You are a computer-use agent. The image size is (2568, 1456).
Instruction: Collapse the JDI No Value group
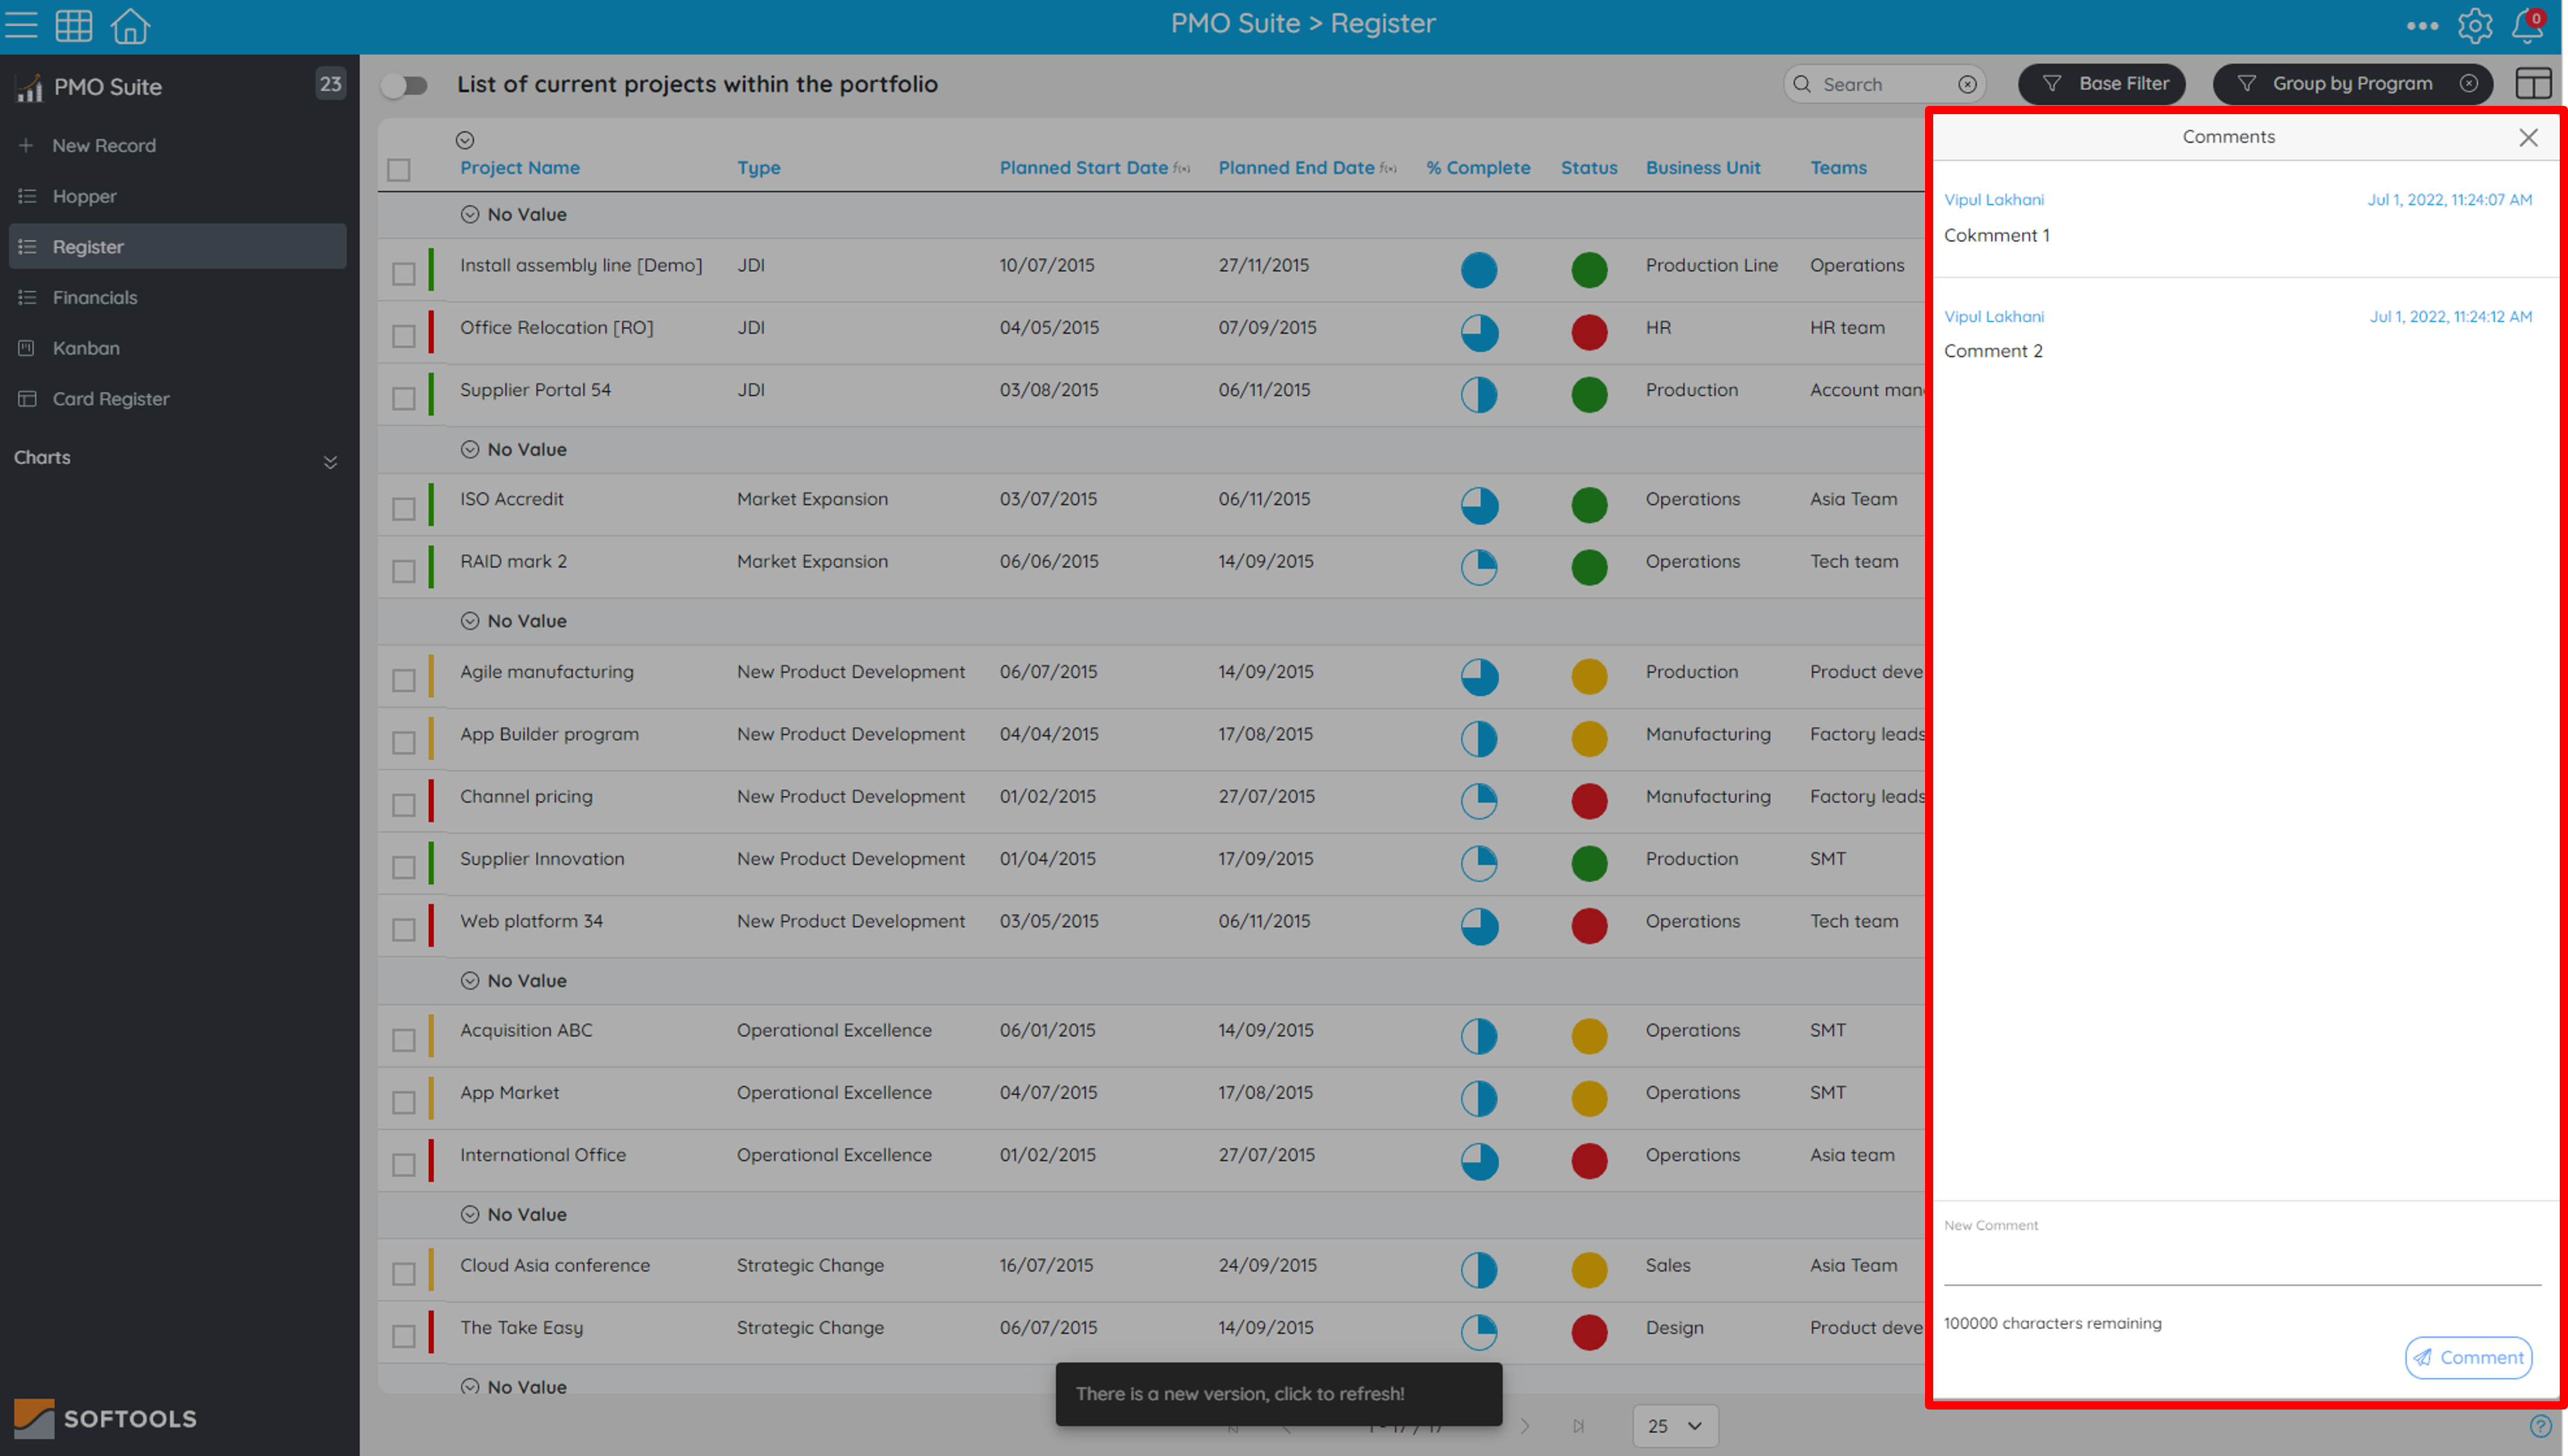click(x=470, y=214)
